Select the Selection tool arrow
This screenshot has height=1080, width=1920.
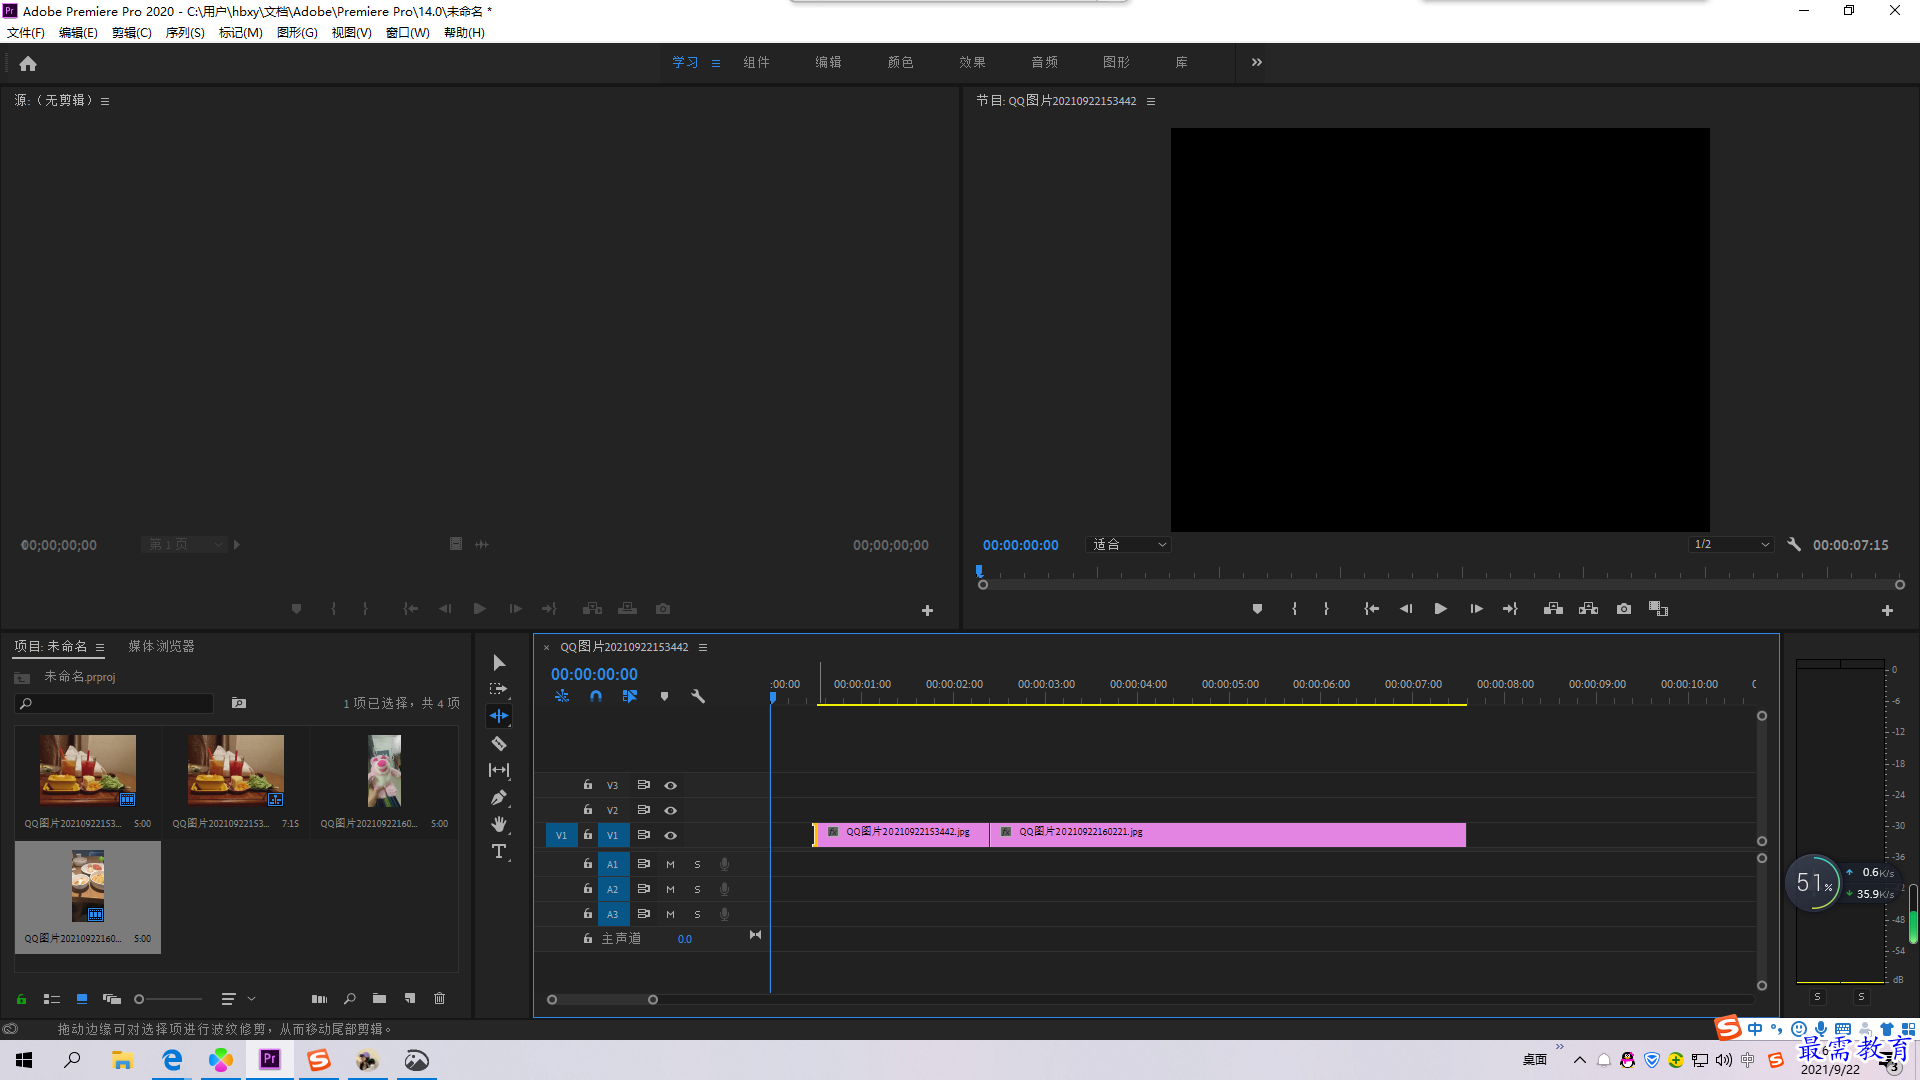pos(499,663)
